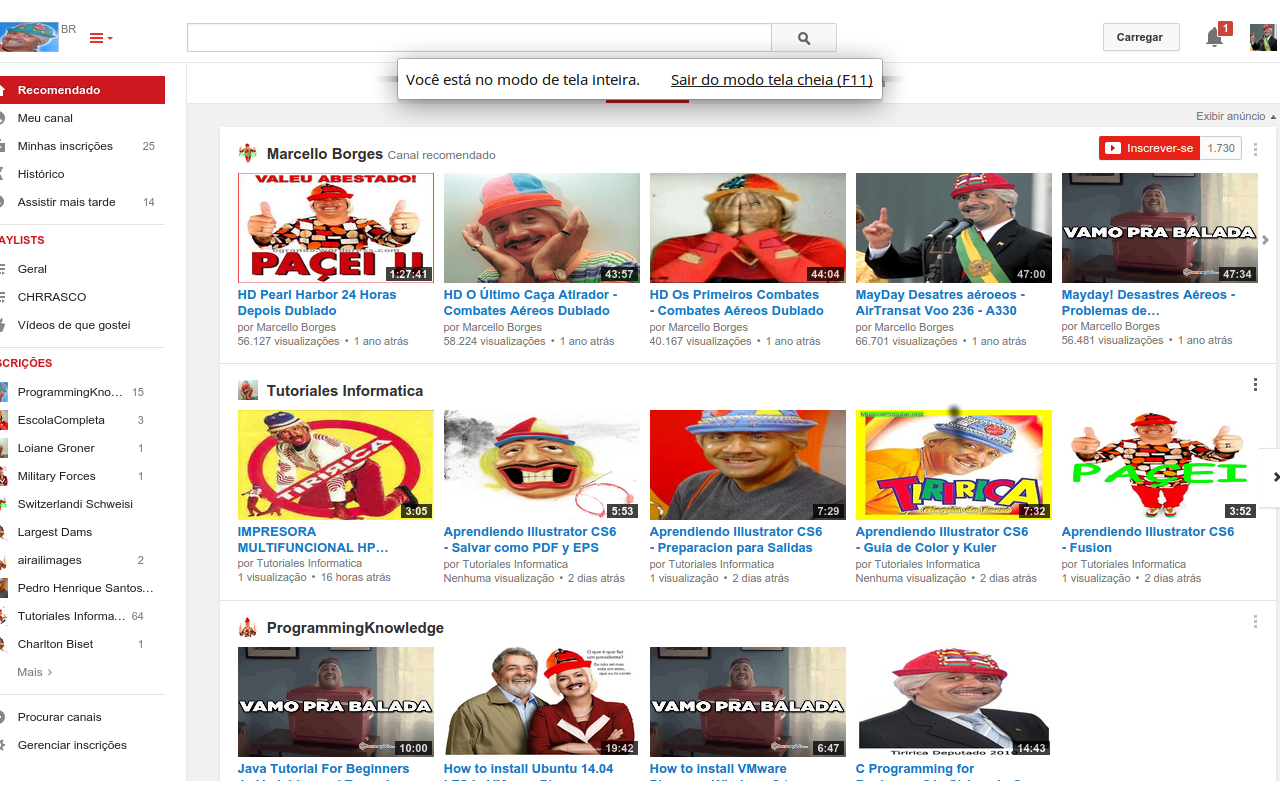The width and height of the screenshot is (1280, 800).
Task: Open the notifications bell
Action: (x=1214, y=38)
